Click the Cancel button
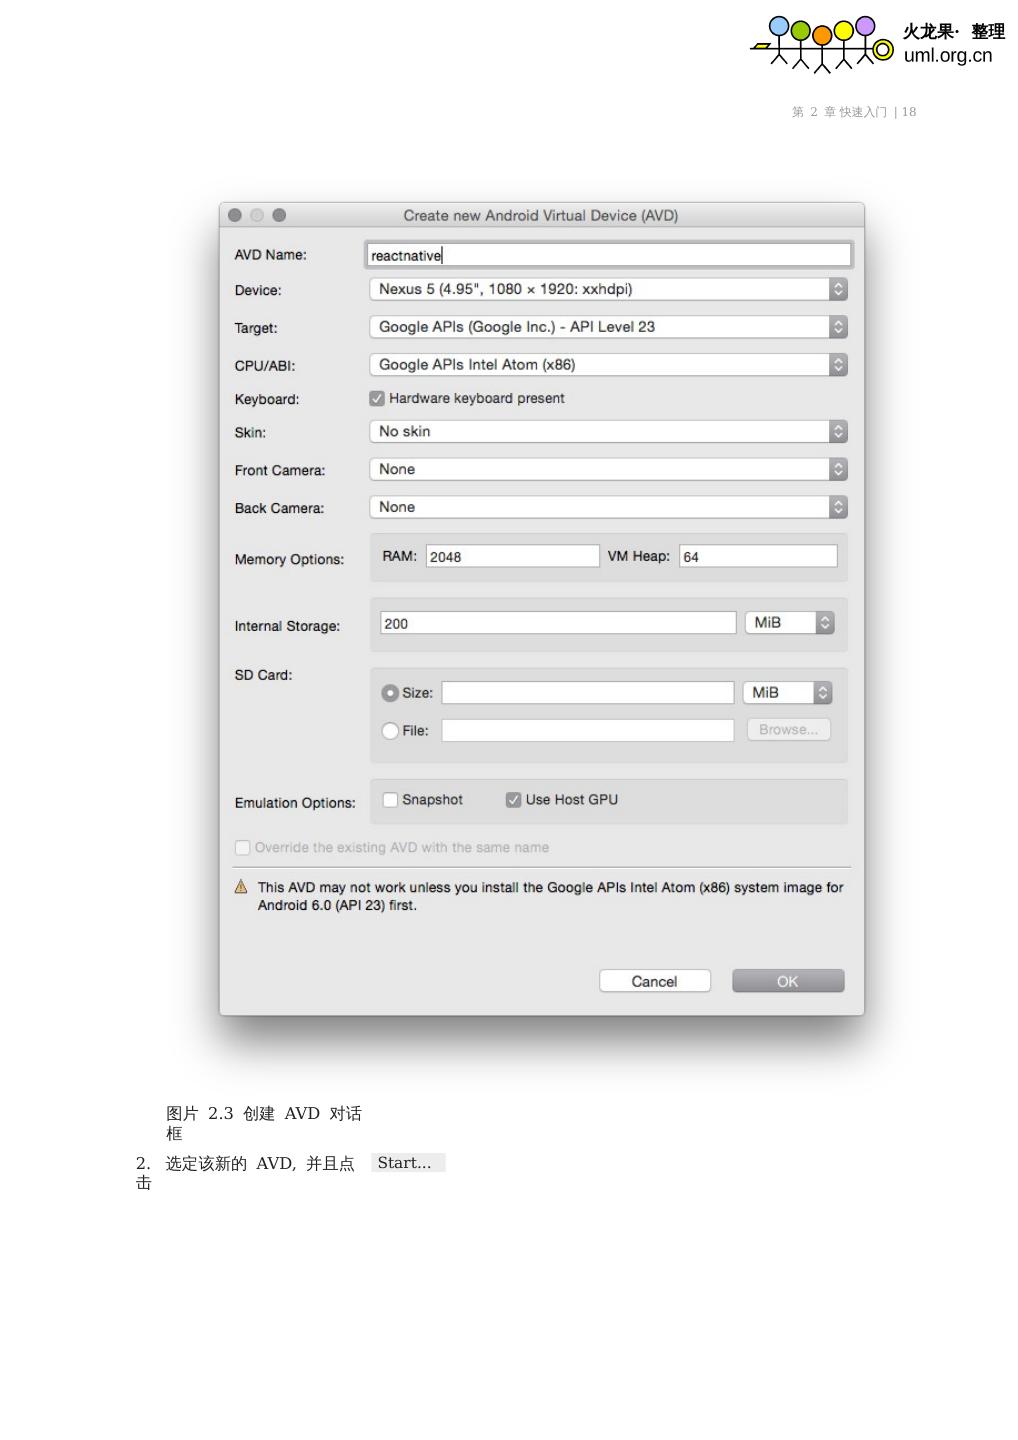1018x1440 pixels. [655, 981]
